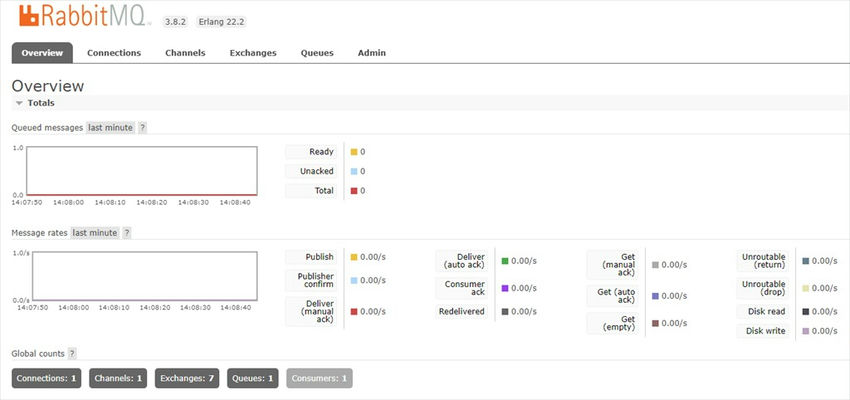The width and height of the screenshot is (850, 400).
Task: Click the Publish yellow swatch
Action: [354, 257]
